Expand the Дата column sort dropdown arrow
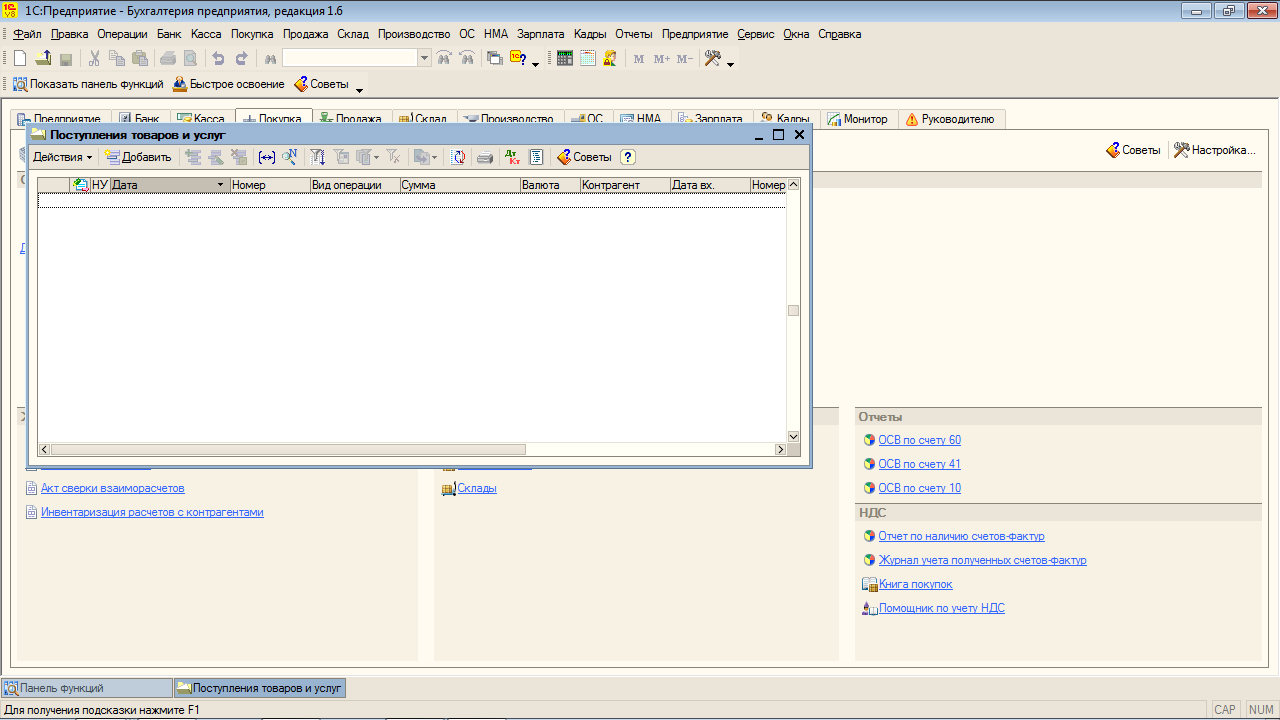This screenshot has width=1280, height=720. [x=221, y=185]
